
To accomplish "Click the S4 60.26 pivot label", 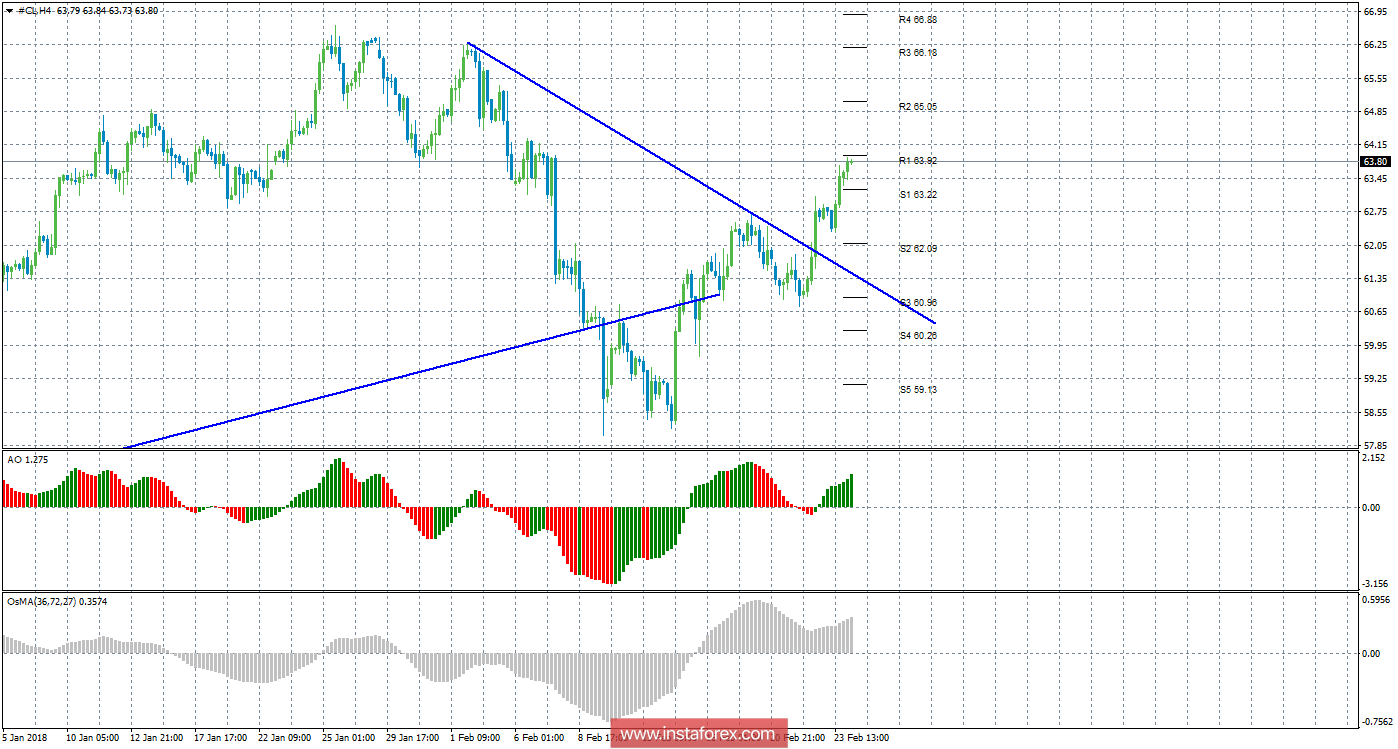I will point(917,335).
